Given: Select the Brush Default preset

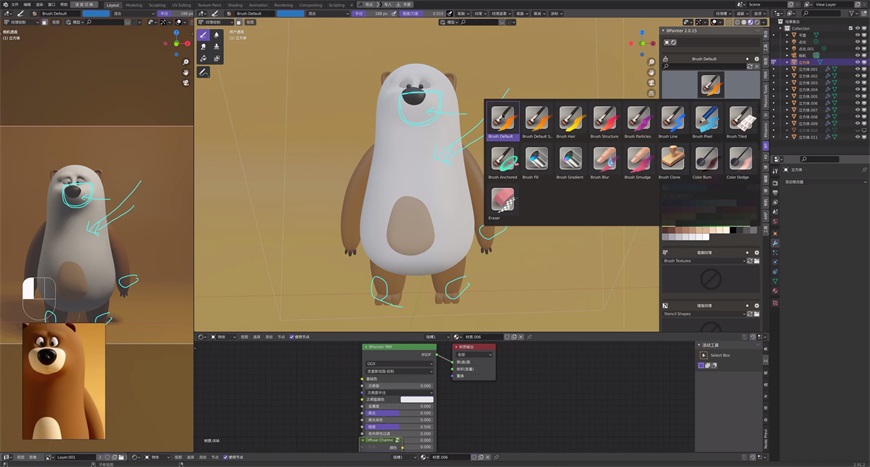Looking at the screenshot, I should point(503,121).
